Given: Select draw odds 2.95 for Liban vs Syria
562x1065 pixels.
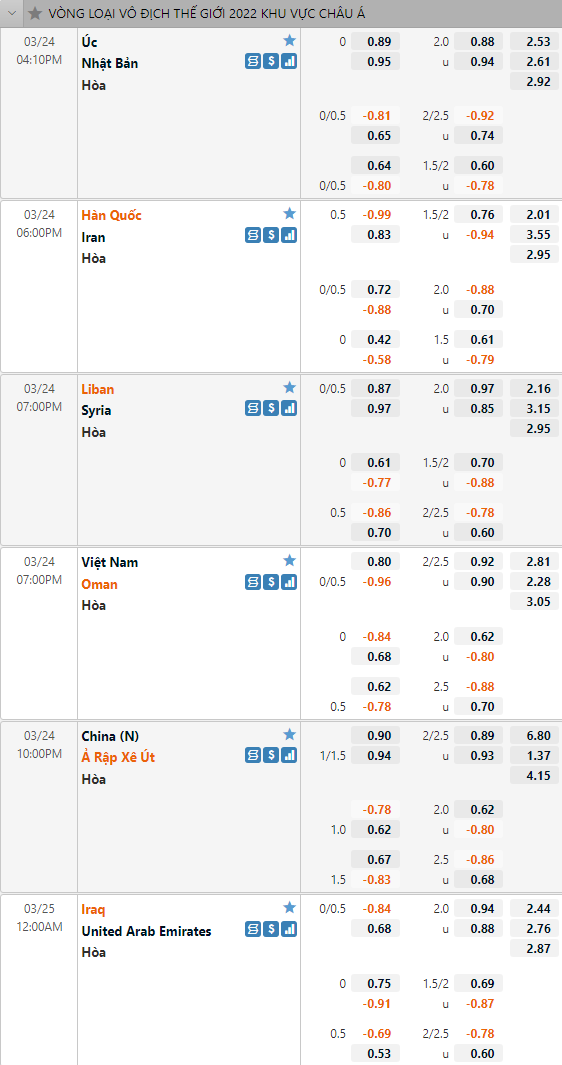Looking at the screenshot, I should pyautogui.click(x=534, y=429).
